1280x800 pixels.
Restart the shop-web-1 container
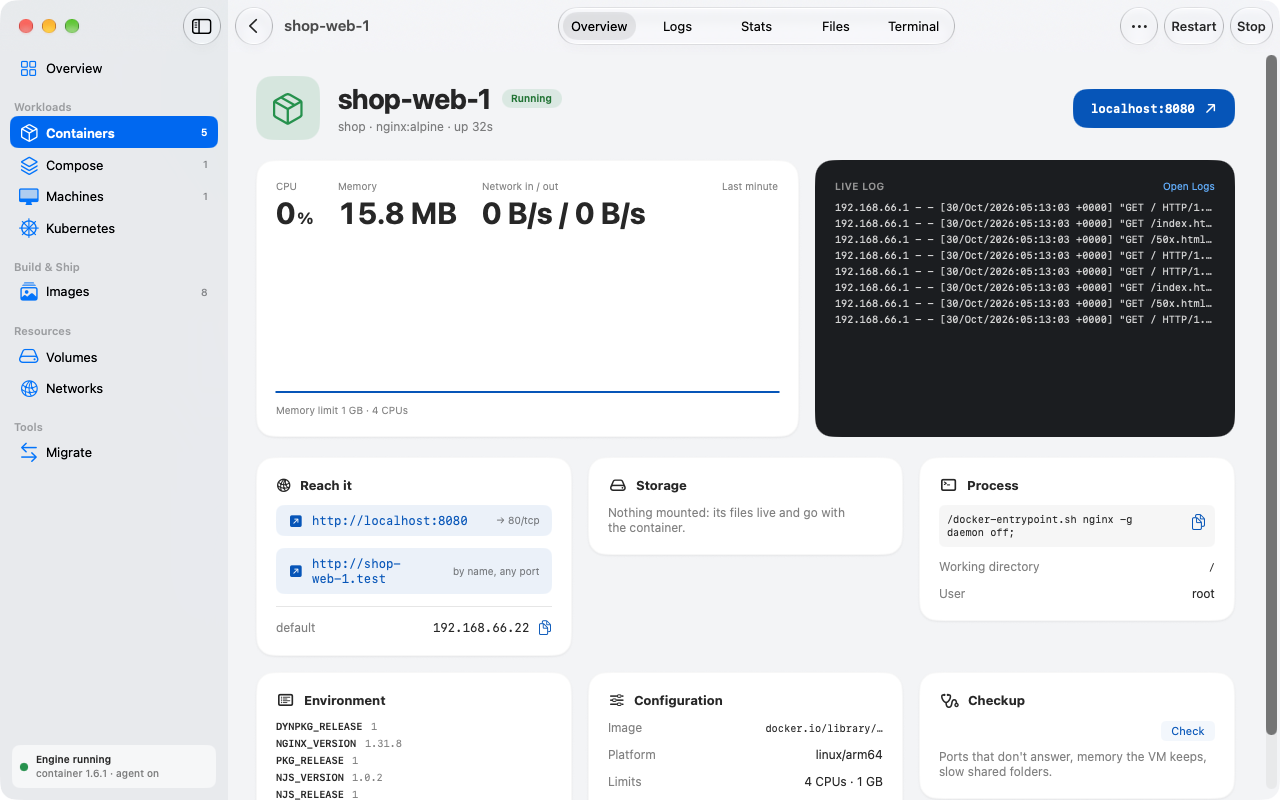tap(1194, 27)
